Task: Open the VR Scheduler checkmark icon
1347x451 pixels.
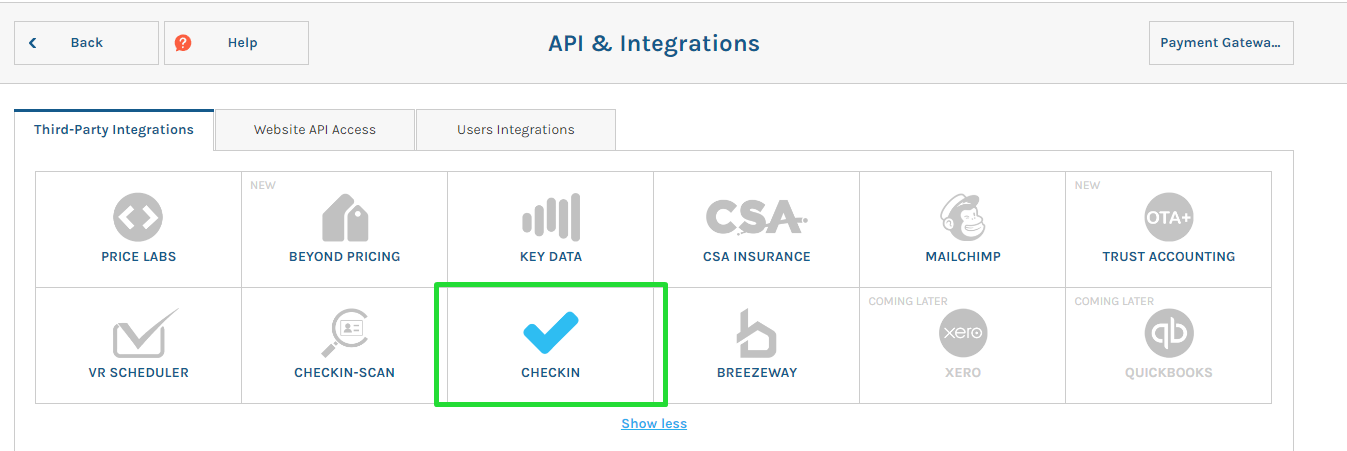Action: click(x=138, y=333)
